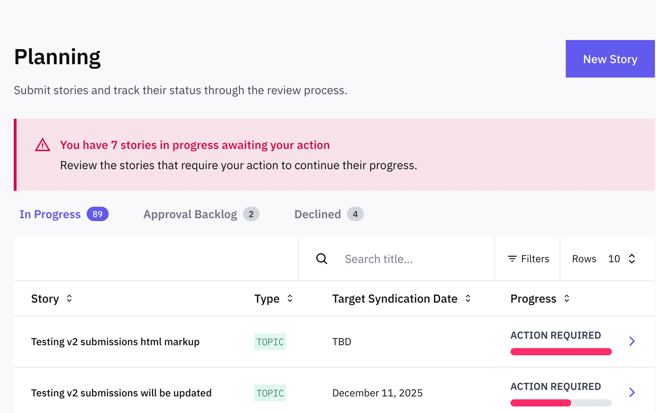Click 'Testing v2 submissions will be updated' title
The width and height of the screenshot is (656, 413).
coord(121,393)
